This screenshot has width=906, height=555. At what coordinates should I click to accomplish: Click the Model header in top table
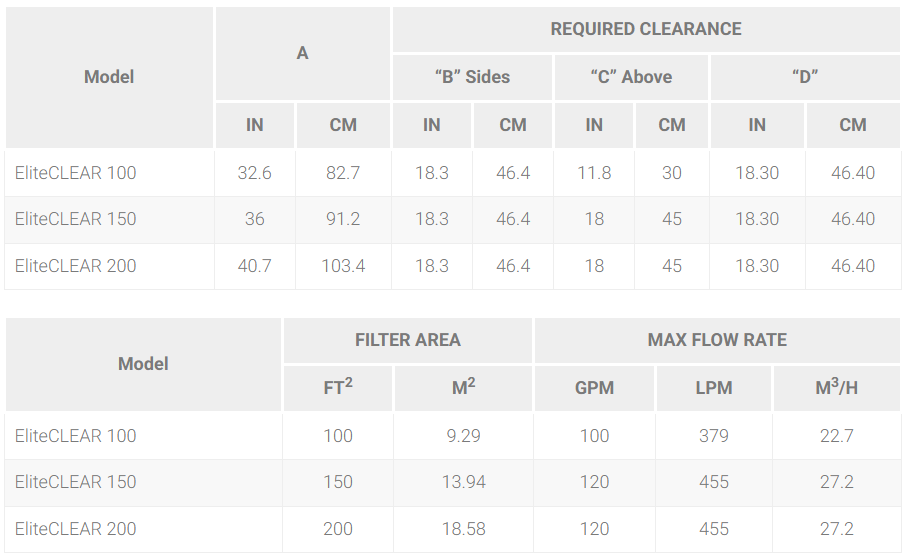[x=109, y=77]
